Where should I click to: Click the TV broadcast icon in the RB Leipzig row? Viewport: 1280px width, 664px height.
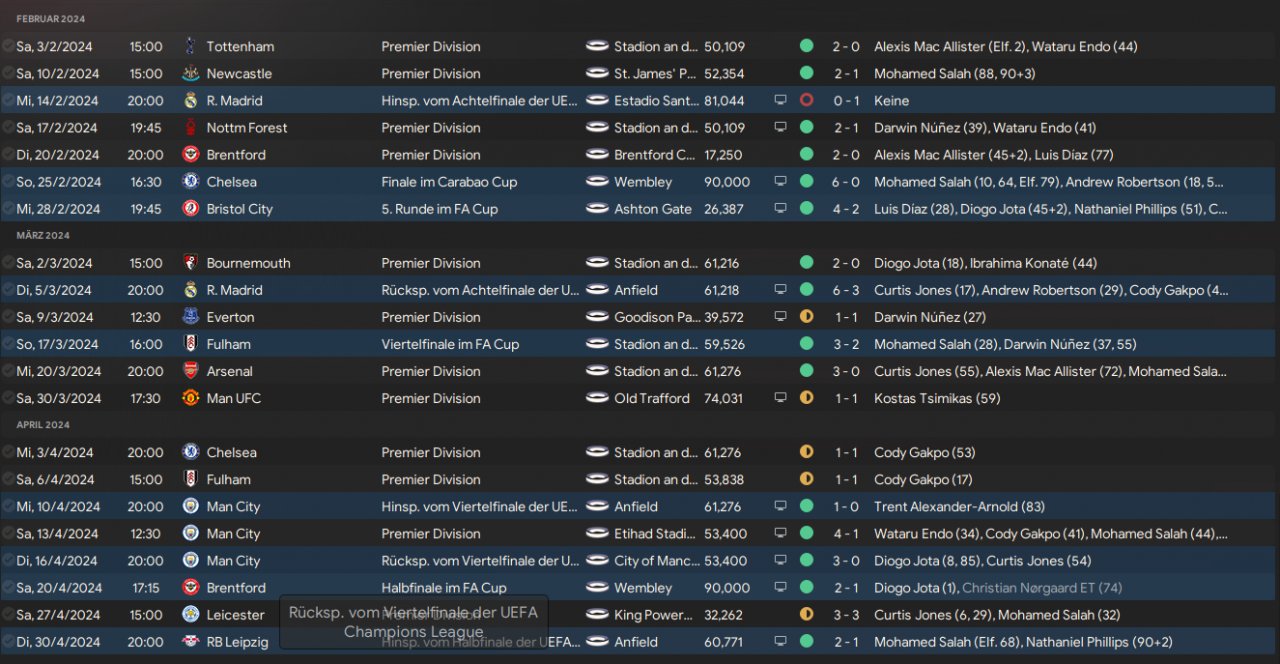pyautogui.click(x=780, y=642)
